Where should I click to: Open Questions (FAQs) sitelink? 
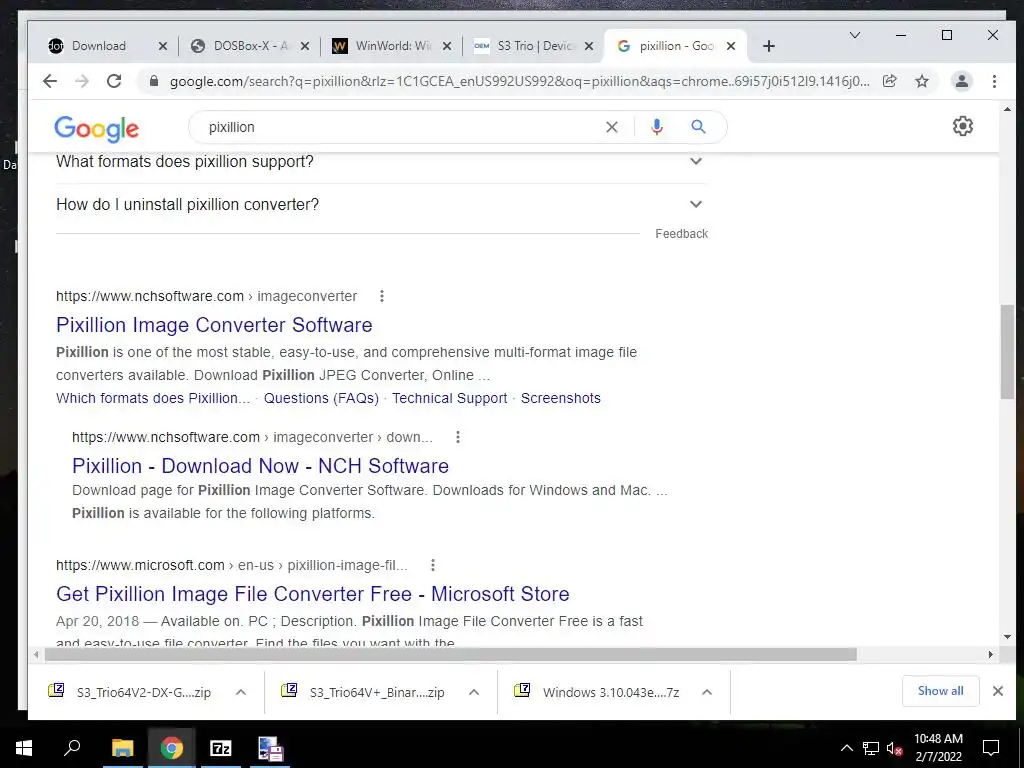point(321,398)
